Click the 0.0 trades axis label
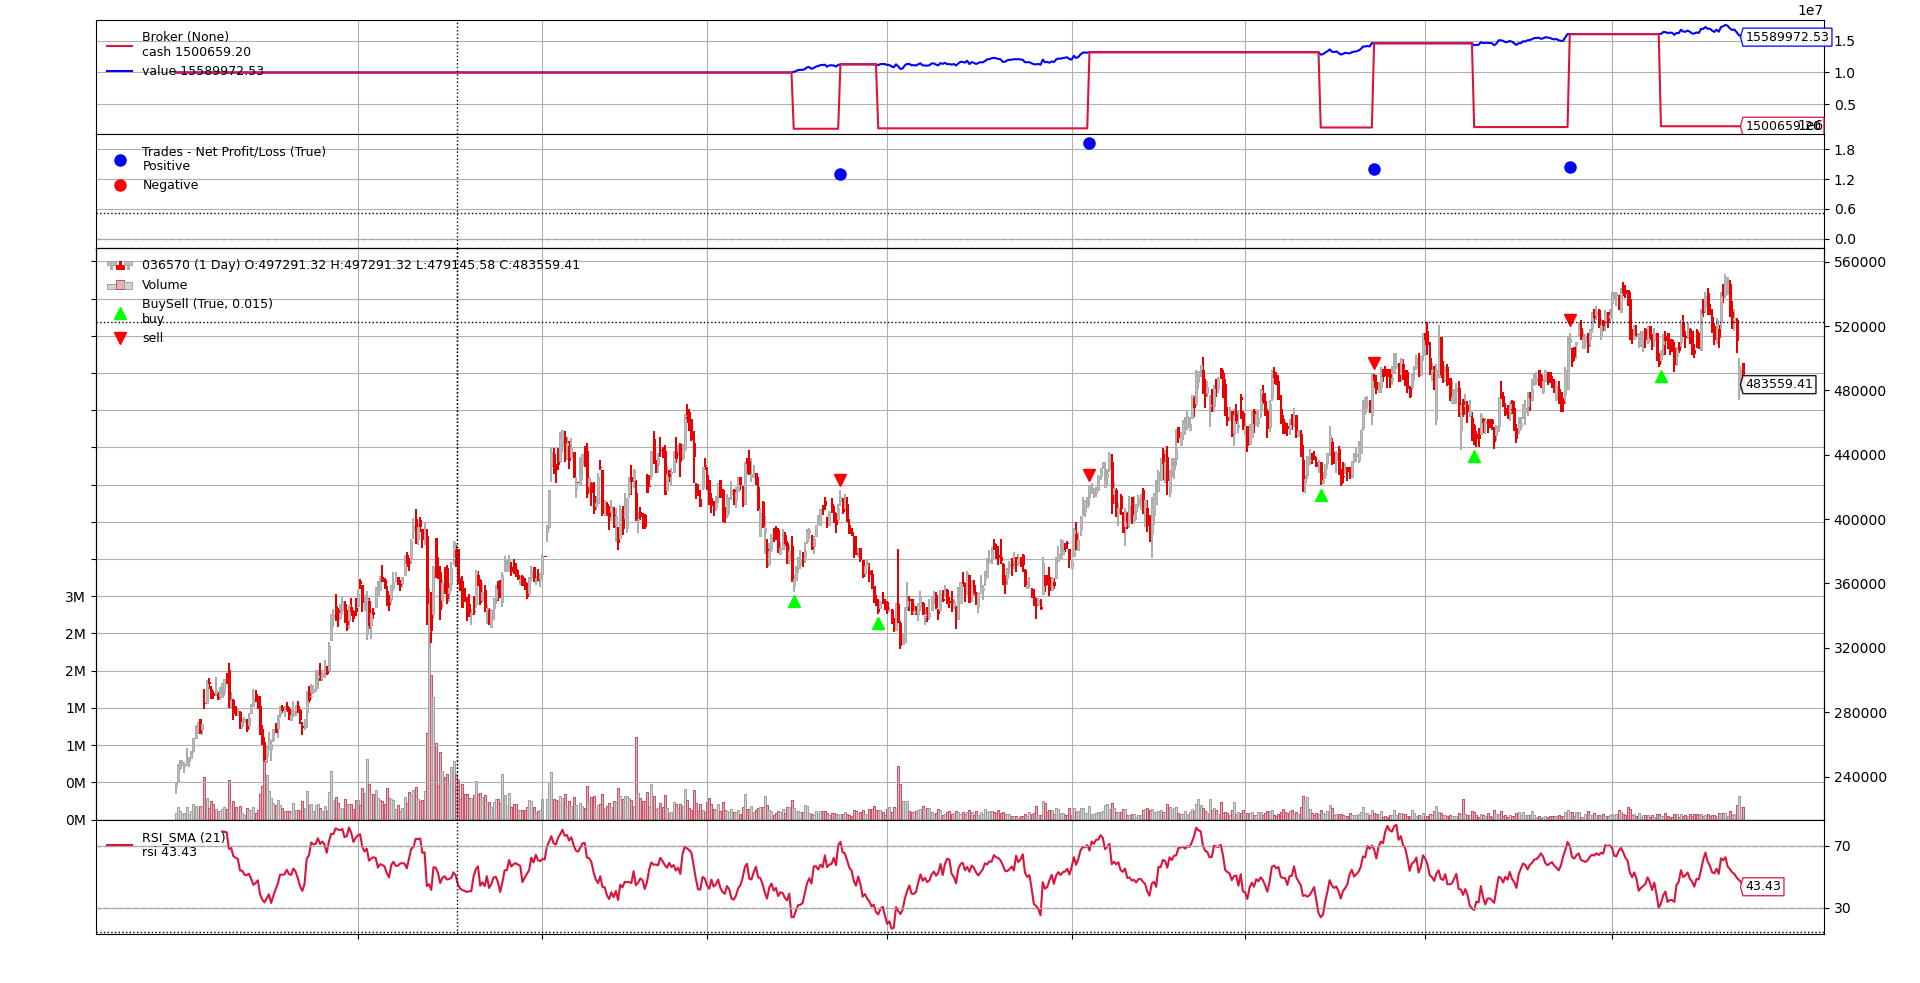This screenshot has width=1920, height=983. (x=1845, y=239)
